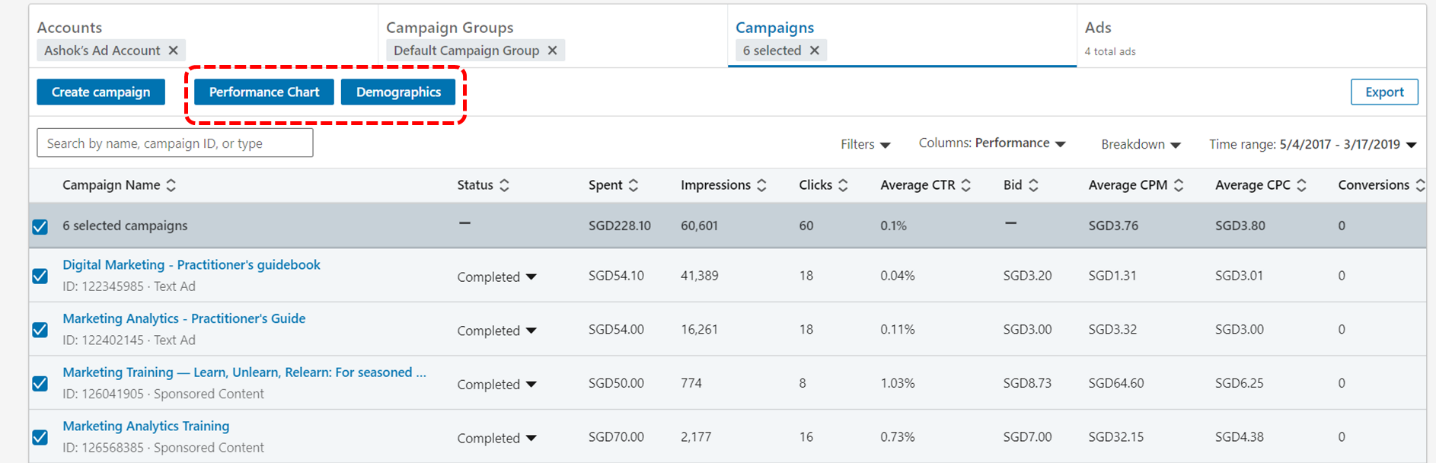Image resolution: width=1436 pixels, height=463 pixels.
Task: Remove the Default Campaign Group filter chip
Action: [x=552, y=50]
